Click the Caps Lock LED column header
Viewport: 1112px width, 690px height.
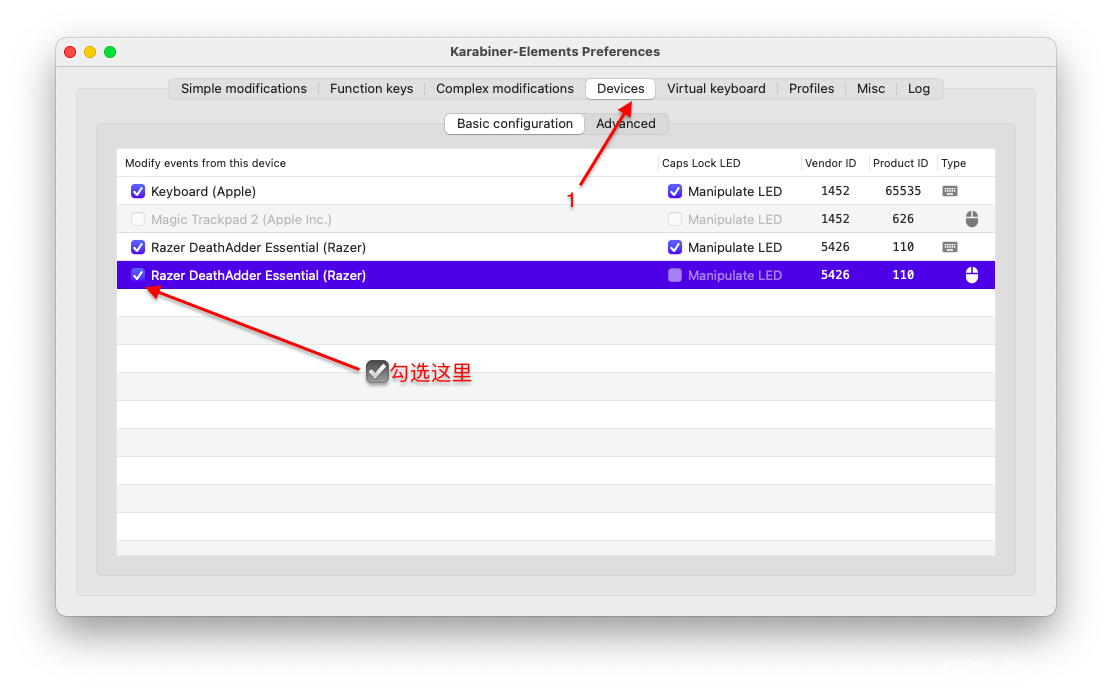click(701, 163)
